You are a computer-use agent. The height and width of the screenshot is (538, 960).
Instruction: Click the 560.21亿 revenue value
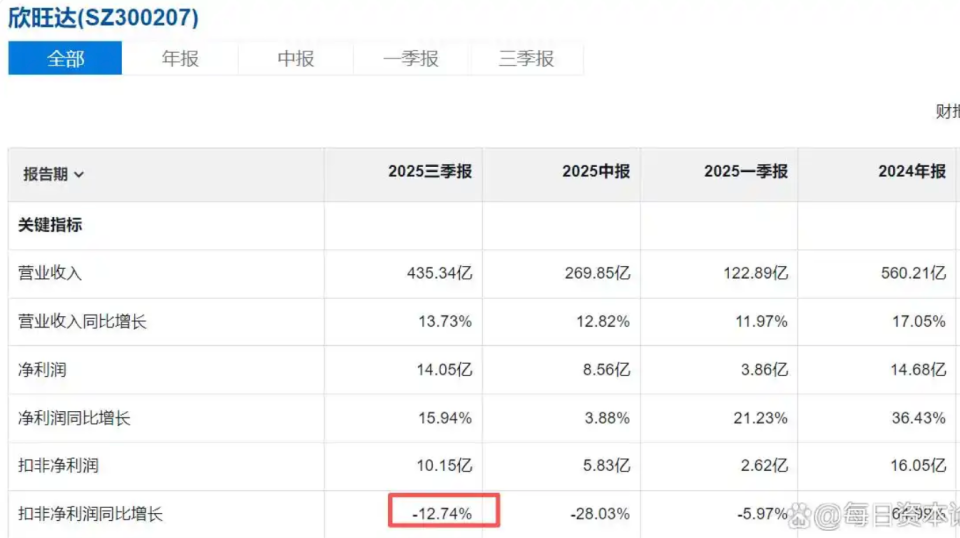click(913, 273)
